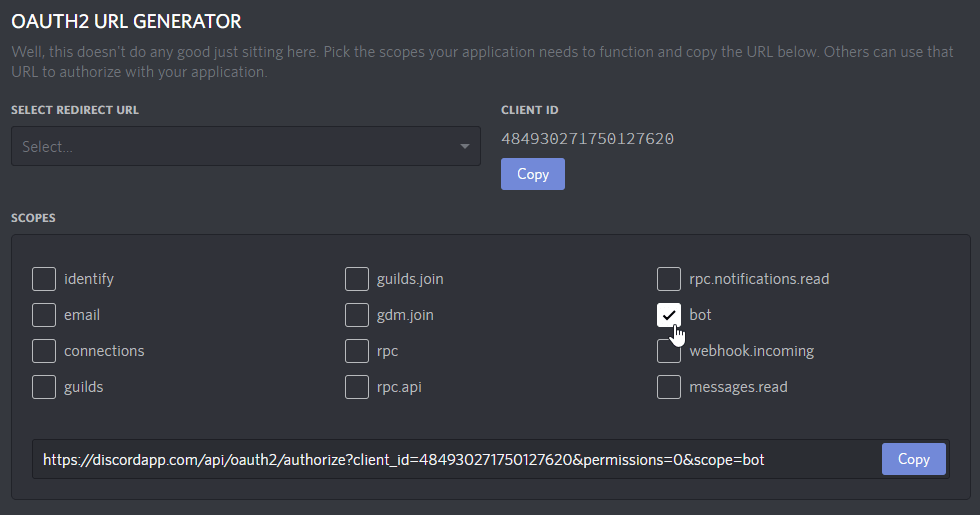
Task: Enable the webhook.incoming scope checkbox
Action: [669, 351]
